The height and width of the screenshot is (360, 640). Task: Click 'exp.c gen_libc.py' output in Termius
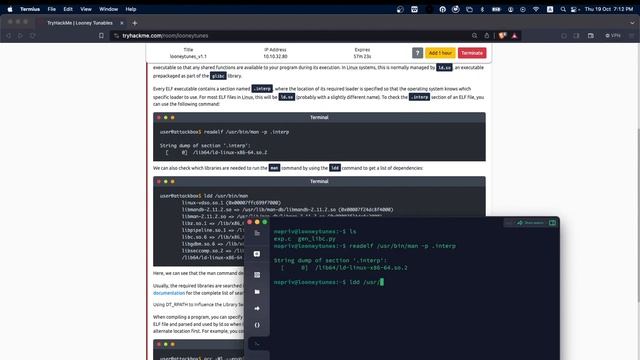[x=304, y=239]
